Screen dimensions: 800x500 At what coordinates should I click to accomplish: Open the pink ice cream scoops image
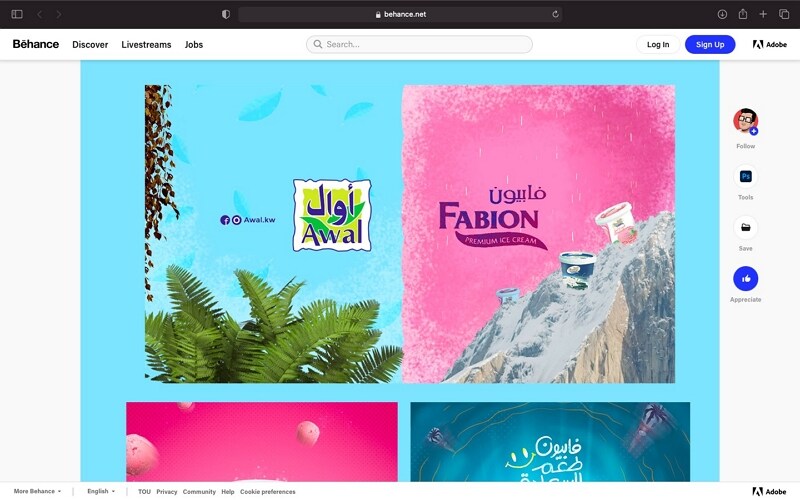click(x=262, y=442)
